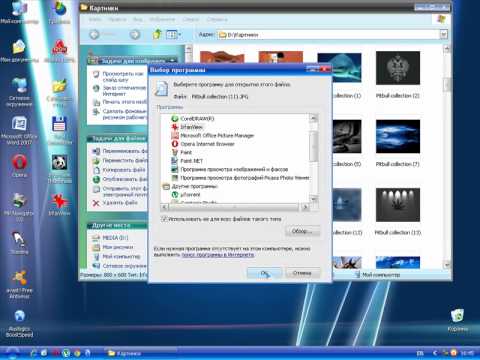Select CorelDRAW in the program list
480x360 pixels.
(197, 118)
